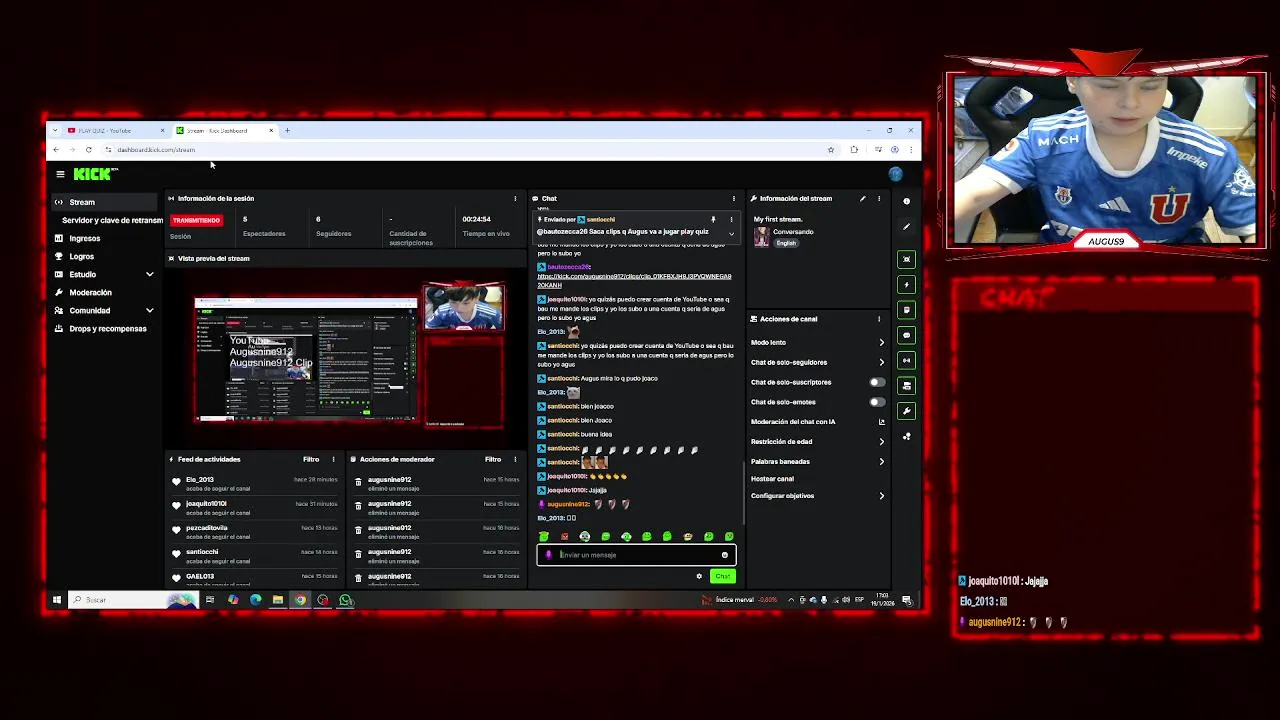1280x720 pixels.
Task: Open Modo lento options chevron
Action: [x=881, y=342]
